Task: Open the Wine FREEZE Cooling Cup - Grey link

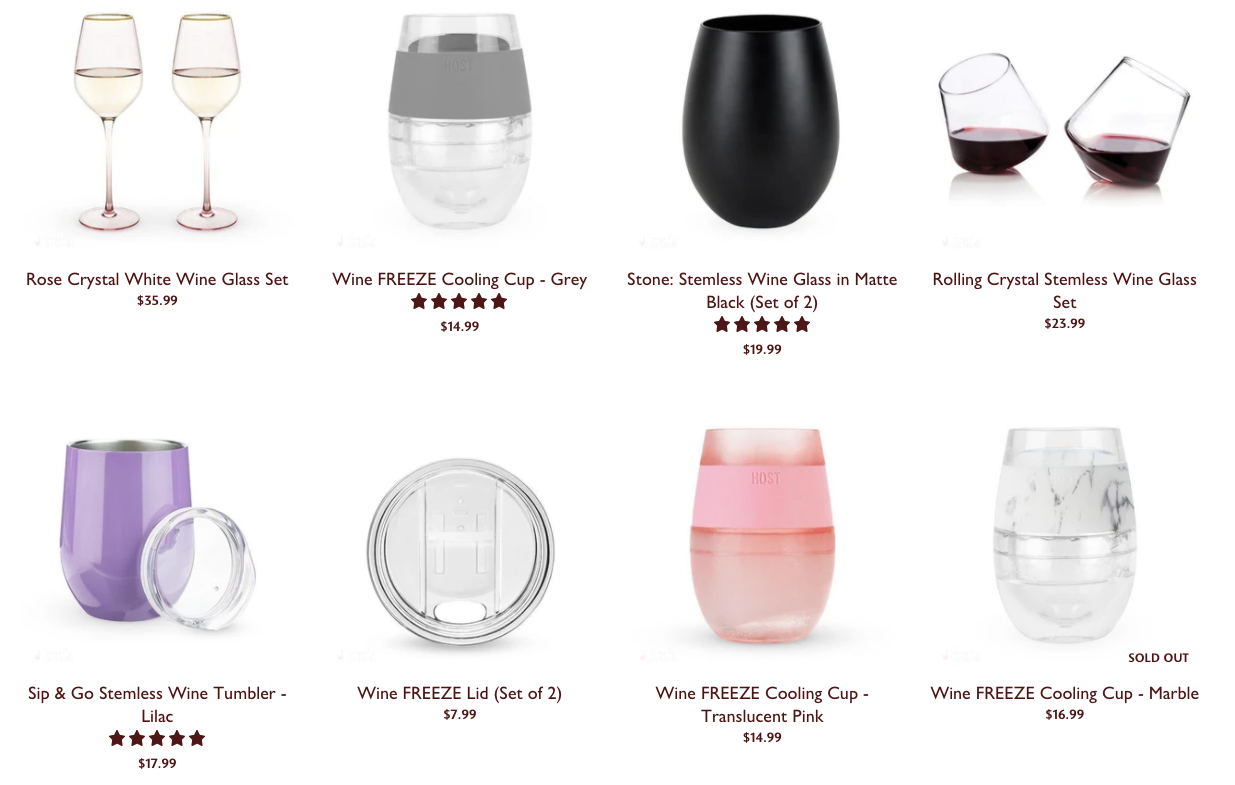Action: click(x=459, y=279)
